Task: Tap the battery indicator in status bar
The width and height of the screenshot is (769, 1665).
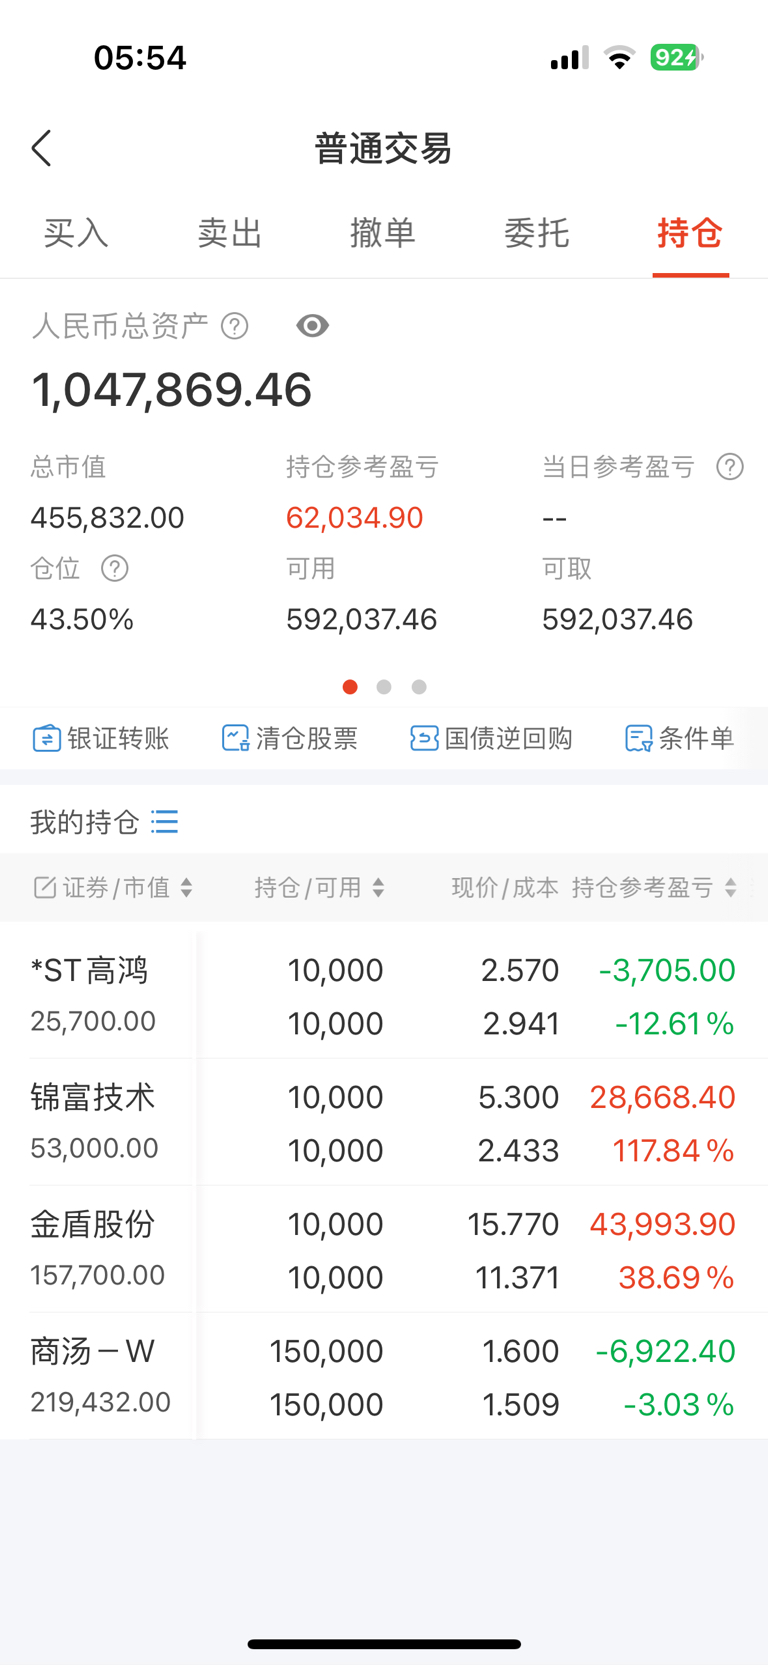Action: pyautogui.click(x=677, y=58)
